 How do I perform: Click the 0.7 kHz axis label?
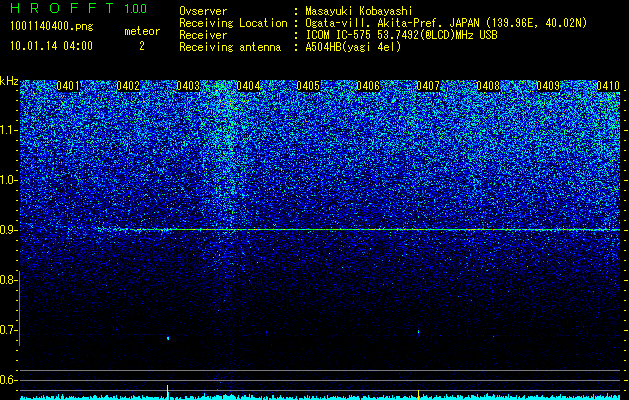[8, 330]
